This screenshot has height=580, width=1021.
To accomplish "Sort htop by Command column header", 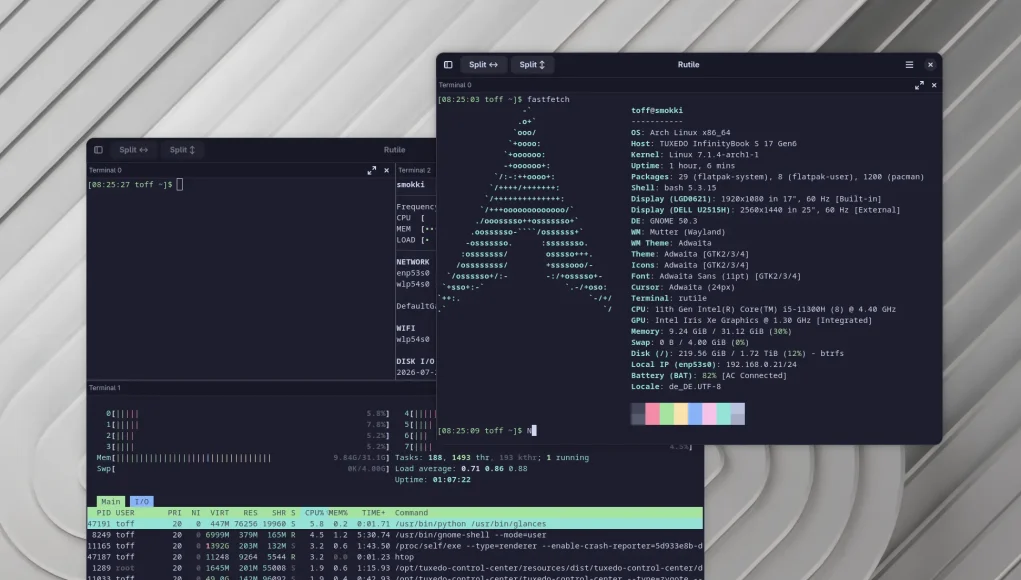I will [x=411, y=513].
